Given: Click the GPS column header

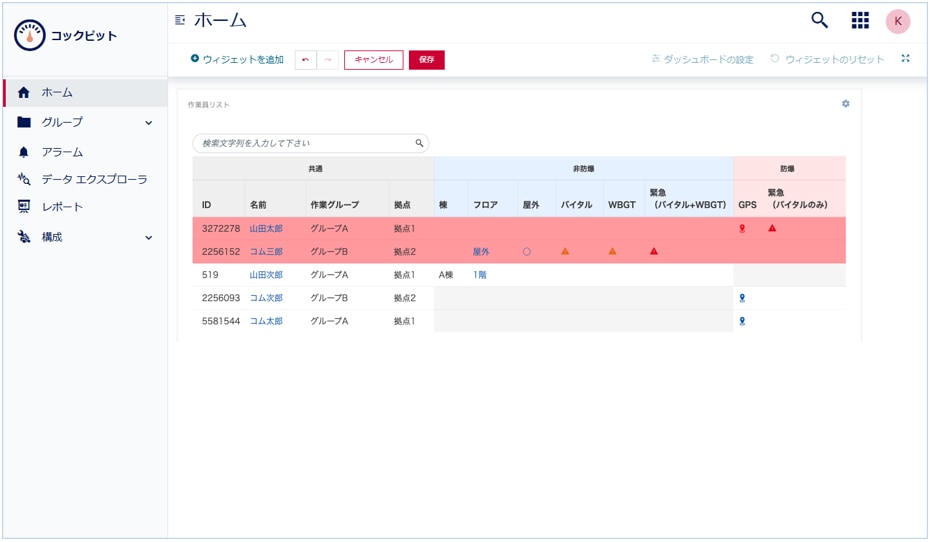Looking at the screenshot, I should click(x=747, y=204).
